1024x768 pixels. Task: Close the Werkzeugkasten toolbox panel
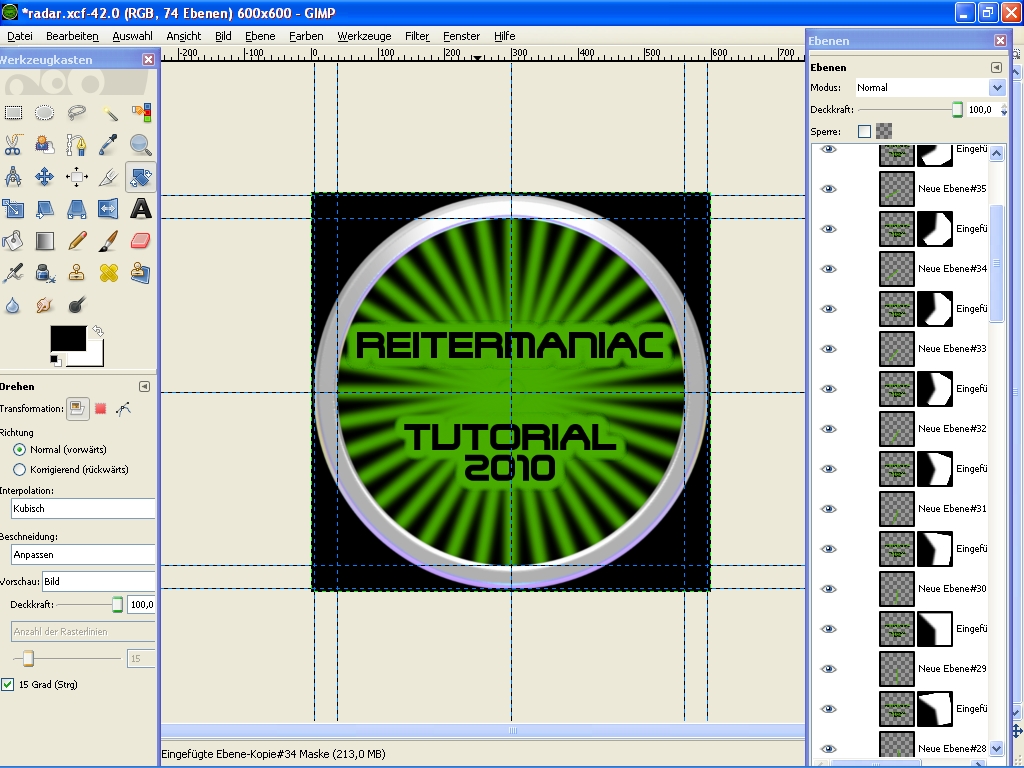148,59
